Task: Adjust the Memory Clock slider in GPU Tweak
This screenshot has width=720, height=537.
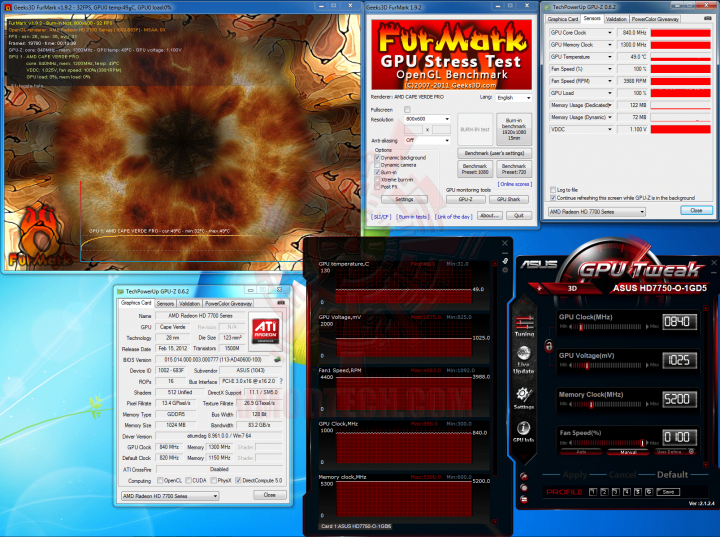Action: [591, 405]
